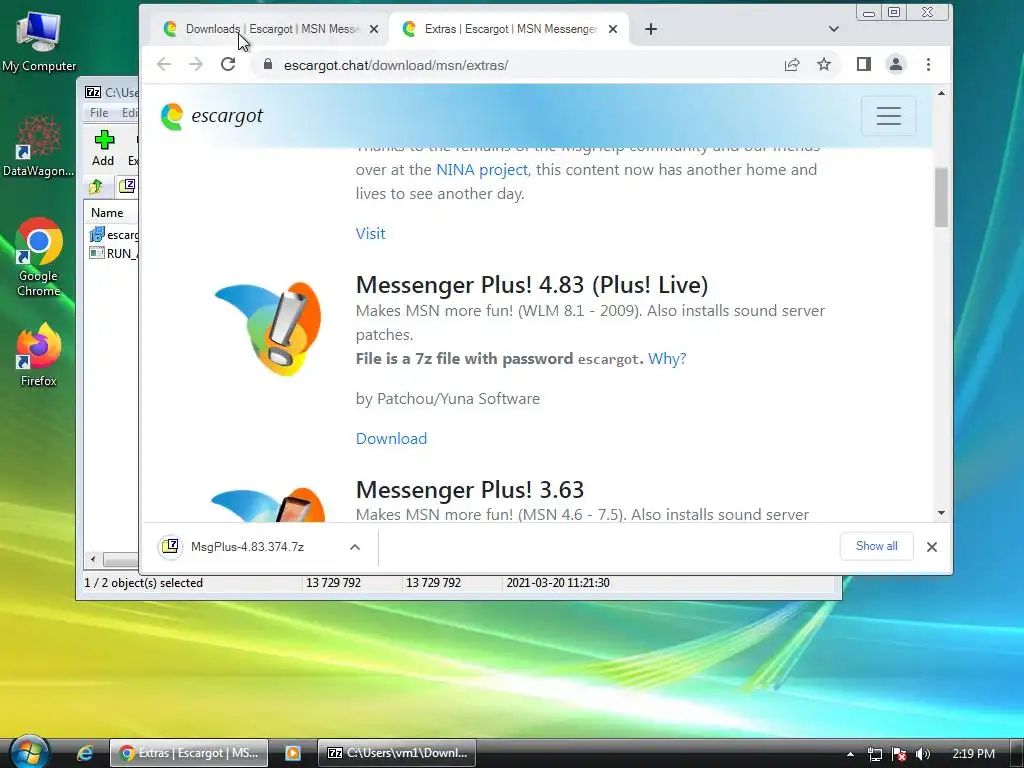View site info lock icon in address bar
1024x768 pixels.
(267, 64)
